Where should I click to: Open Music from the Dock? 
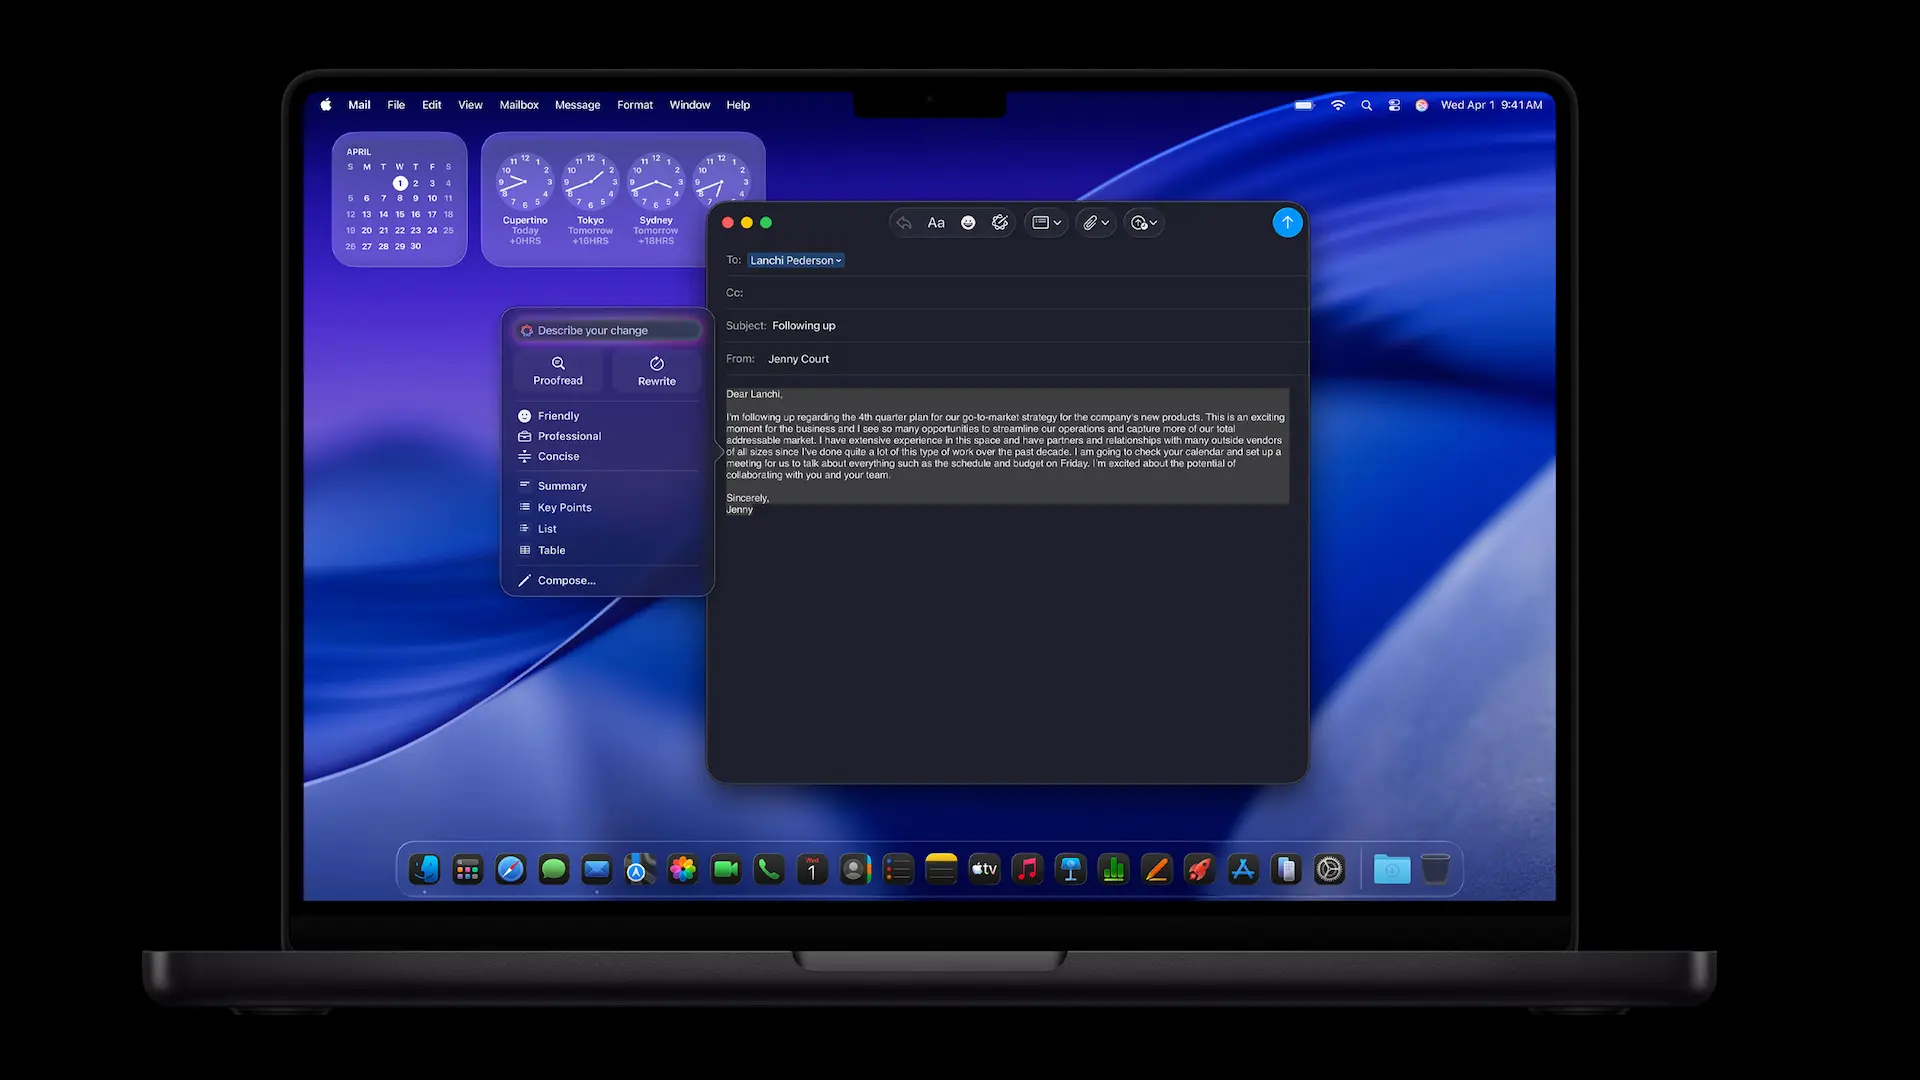pyautogui.click(x=1028, y=869)
